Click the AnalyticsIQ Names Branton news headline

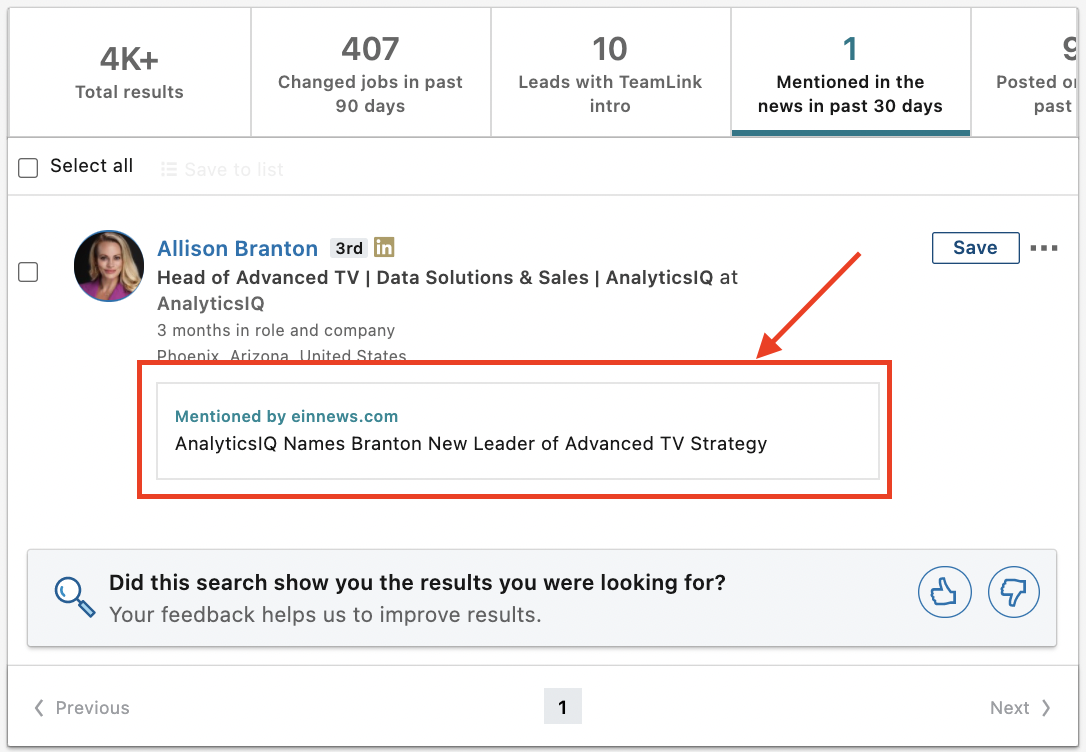[x=471, y=443]
